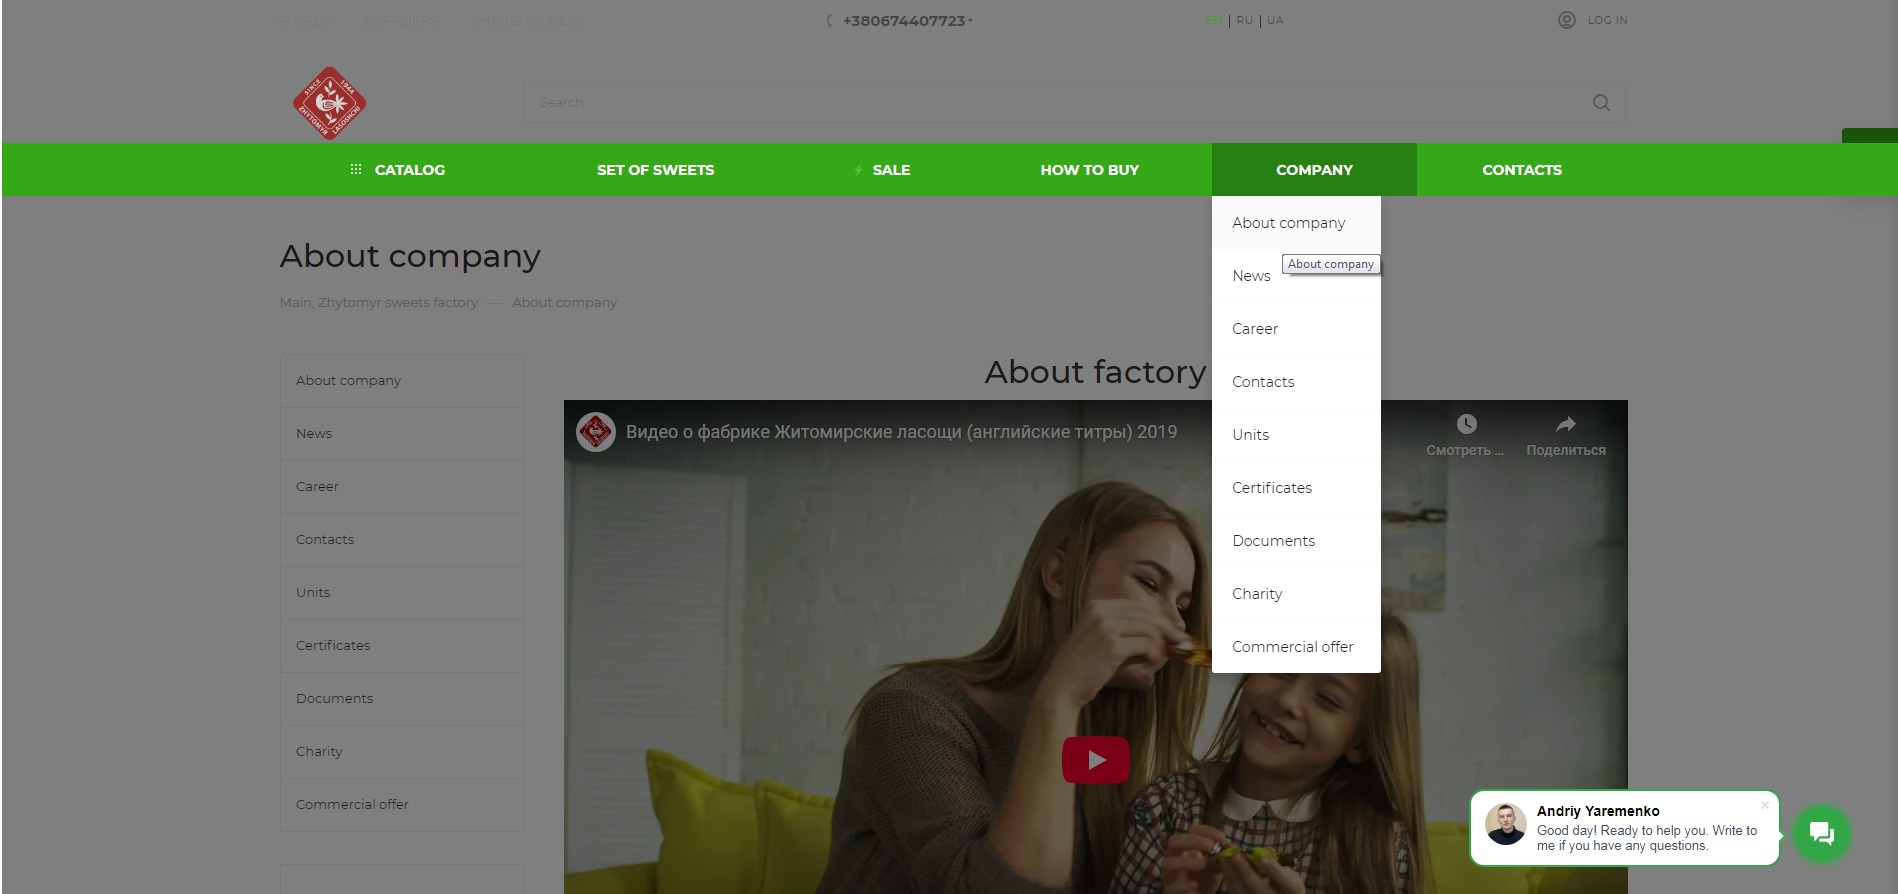Click the user account login icon
Image resolution: width=1898 pixels, height=894 pixels.
click(x=1566, y=20)
